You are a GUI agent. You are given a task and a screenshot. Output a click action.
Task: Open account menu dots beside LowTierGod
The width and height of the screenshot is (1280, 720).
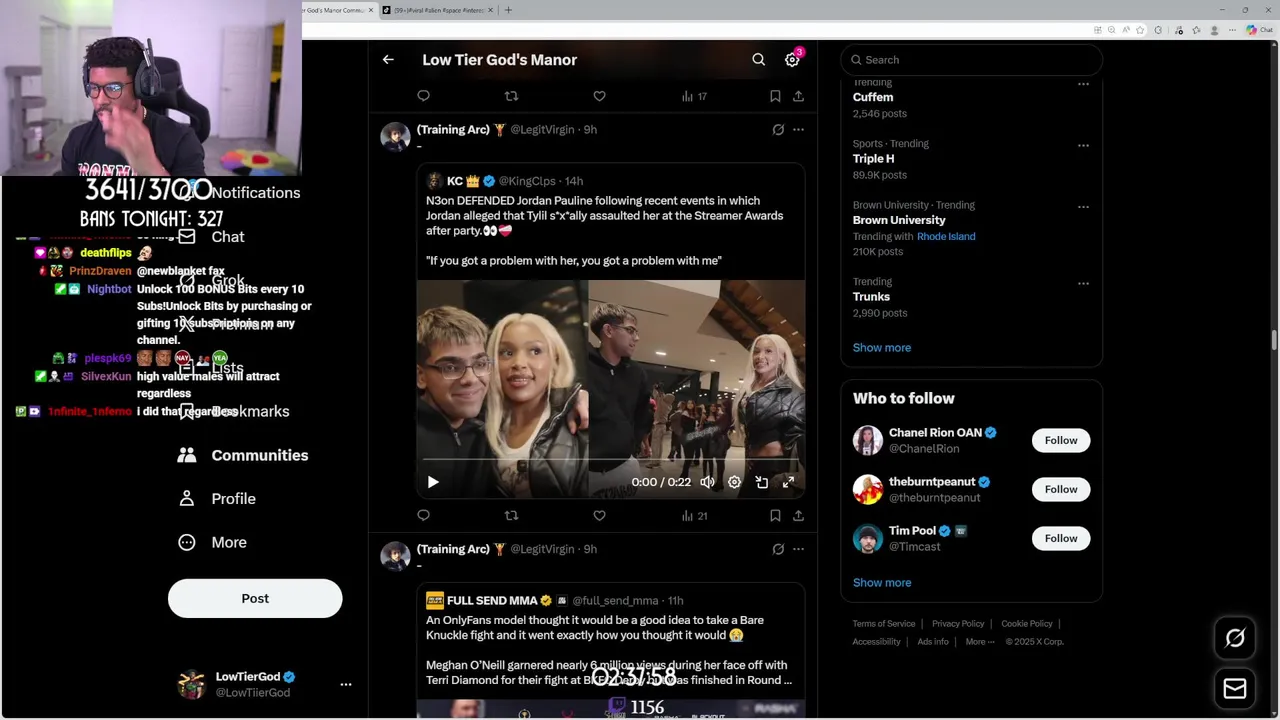(346, 685)
